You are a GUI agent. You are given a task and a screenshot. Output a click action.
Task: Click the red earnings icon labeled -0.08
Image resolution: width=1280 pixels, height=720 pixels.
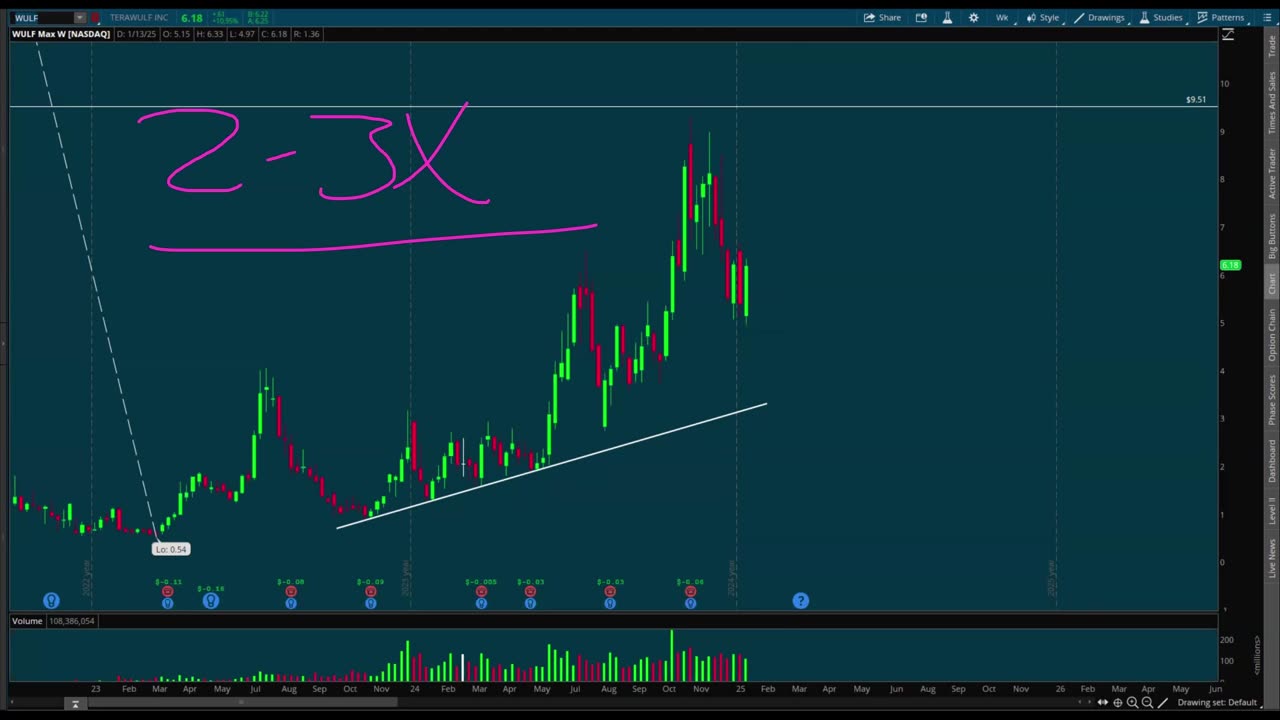[x=290, y=592]
